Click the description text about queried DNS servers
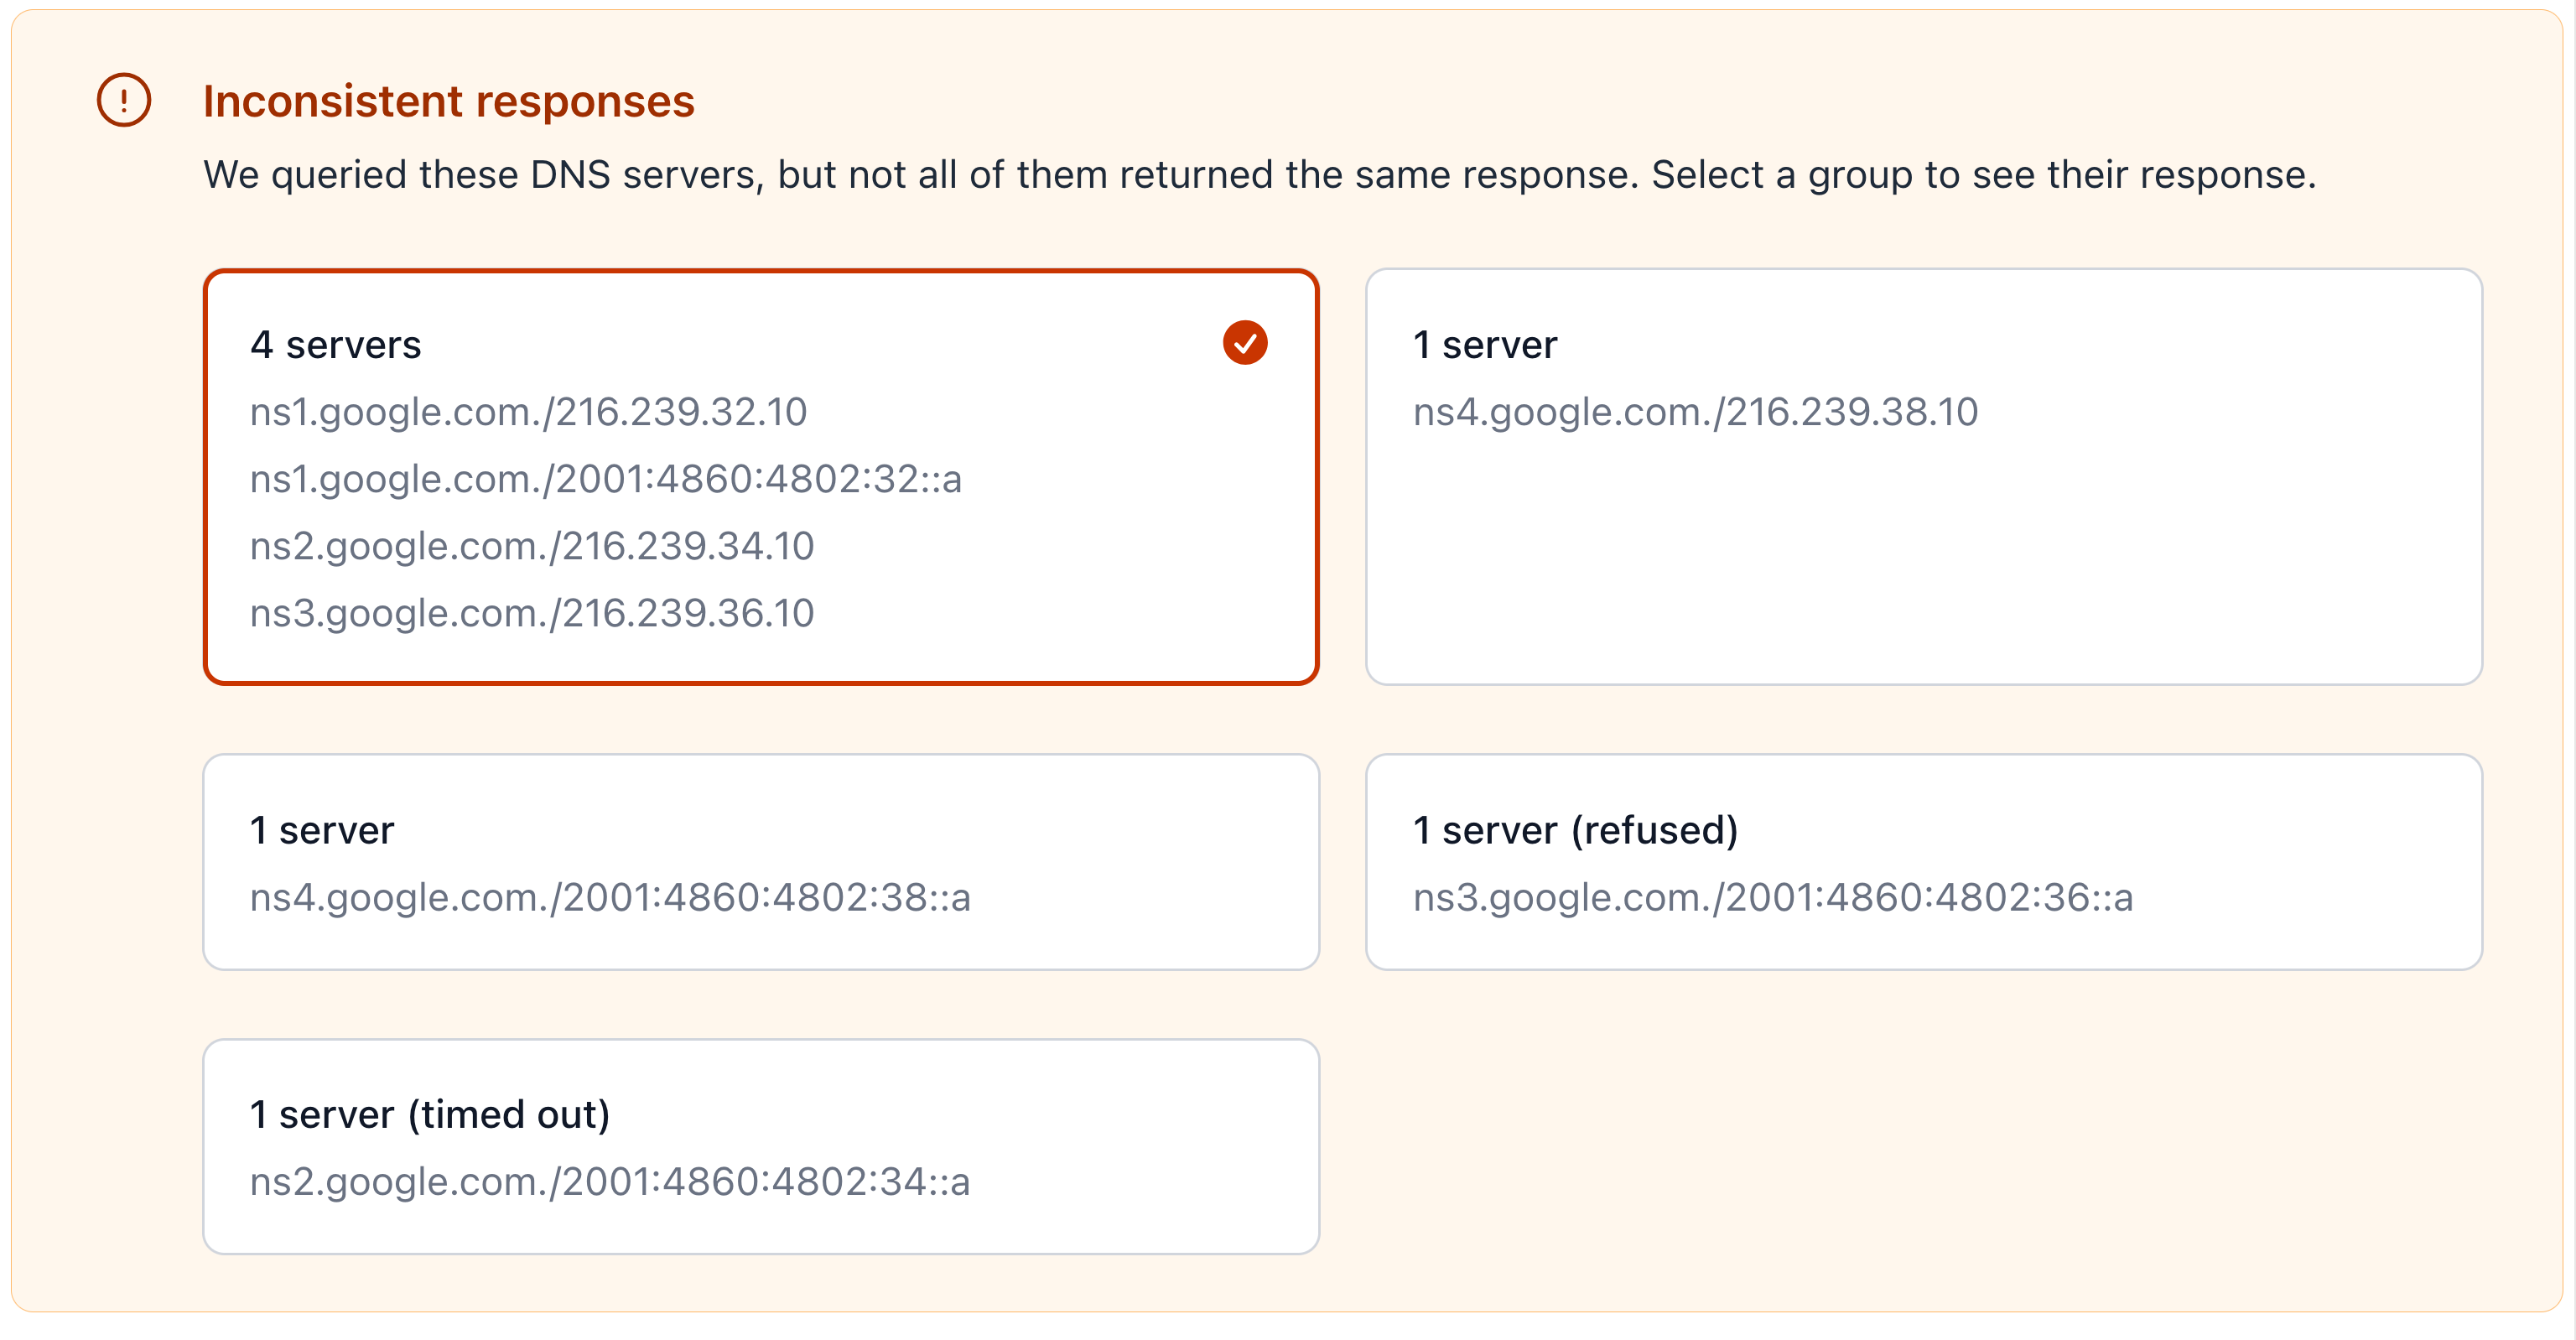This screenshot has width=2576, height=1340. (1259, 175)
